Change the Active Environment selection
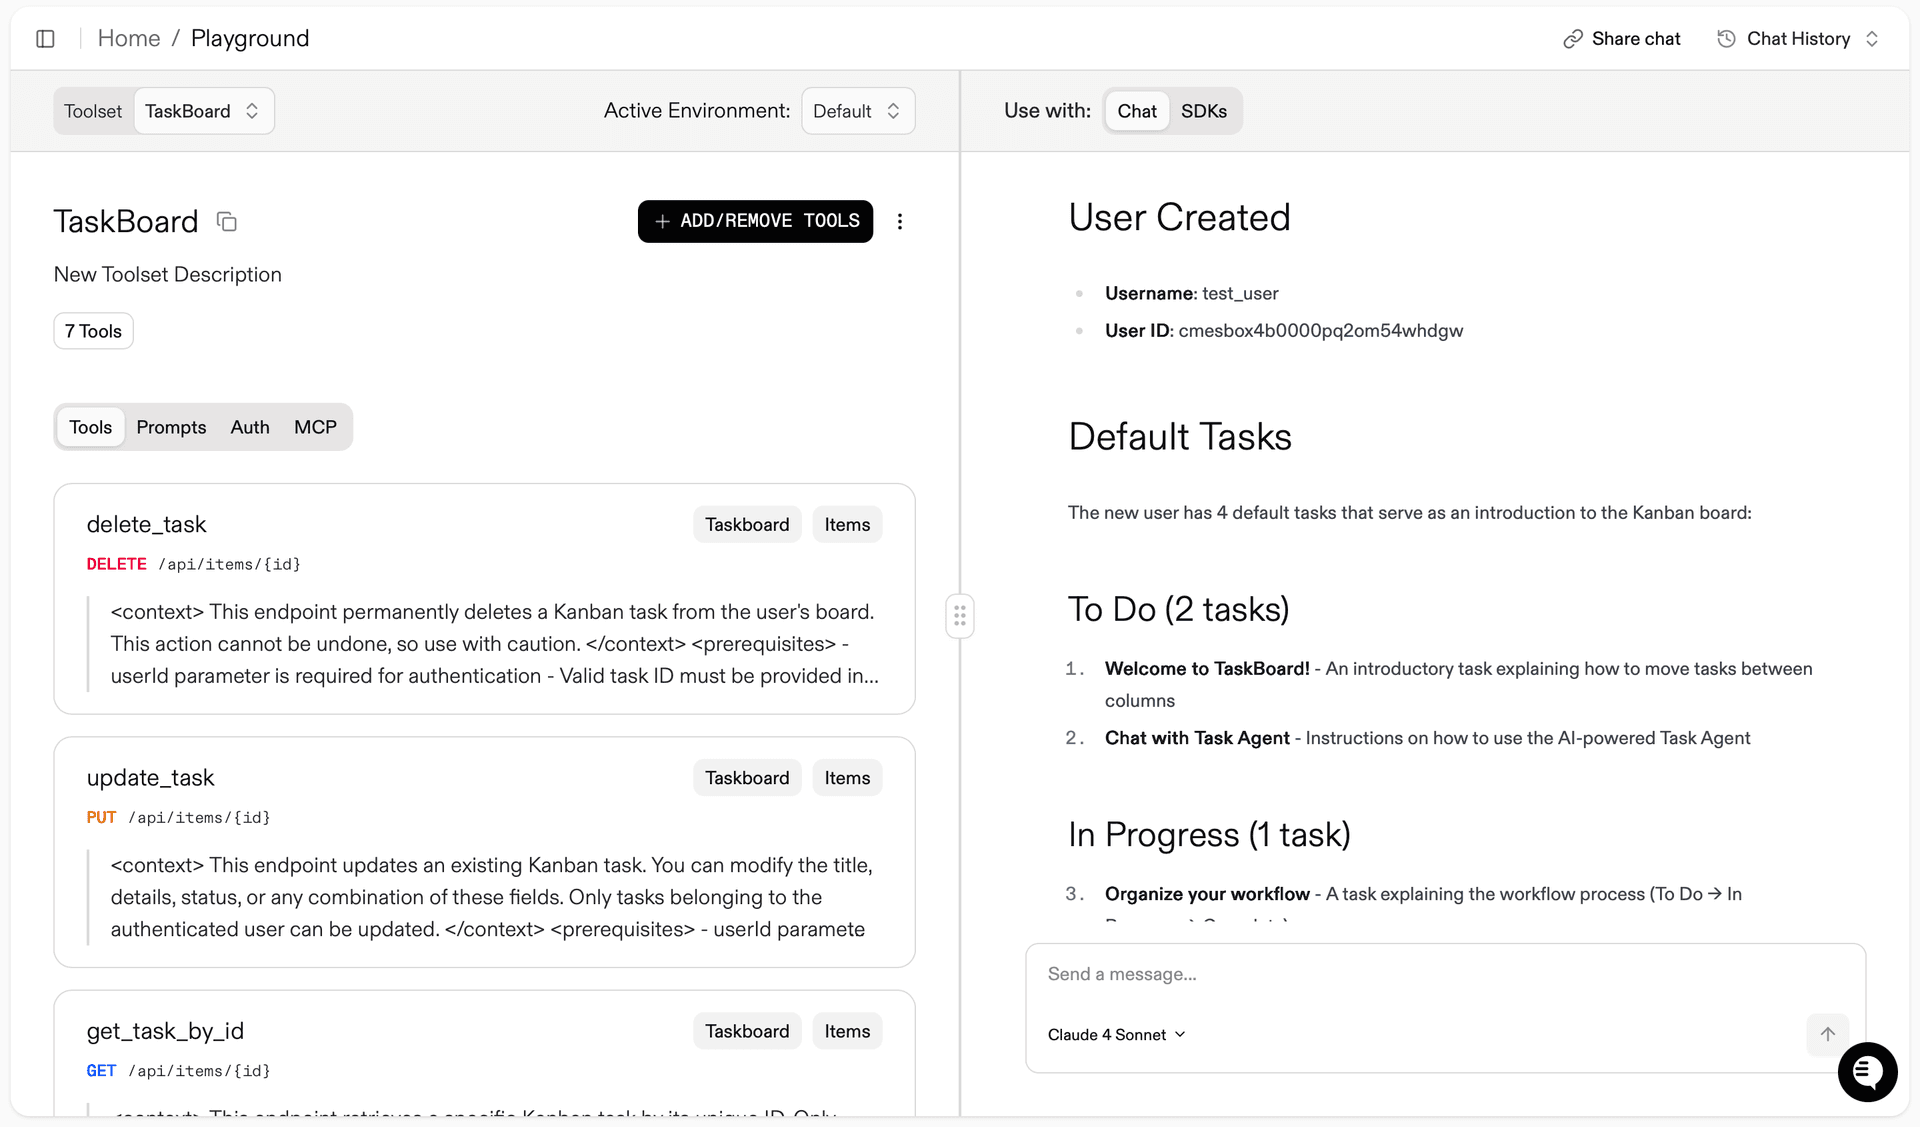This screenshot has height=1127, width=1920. click(857, 110)
